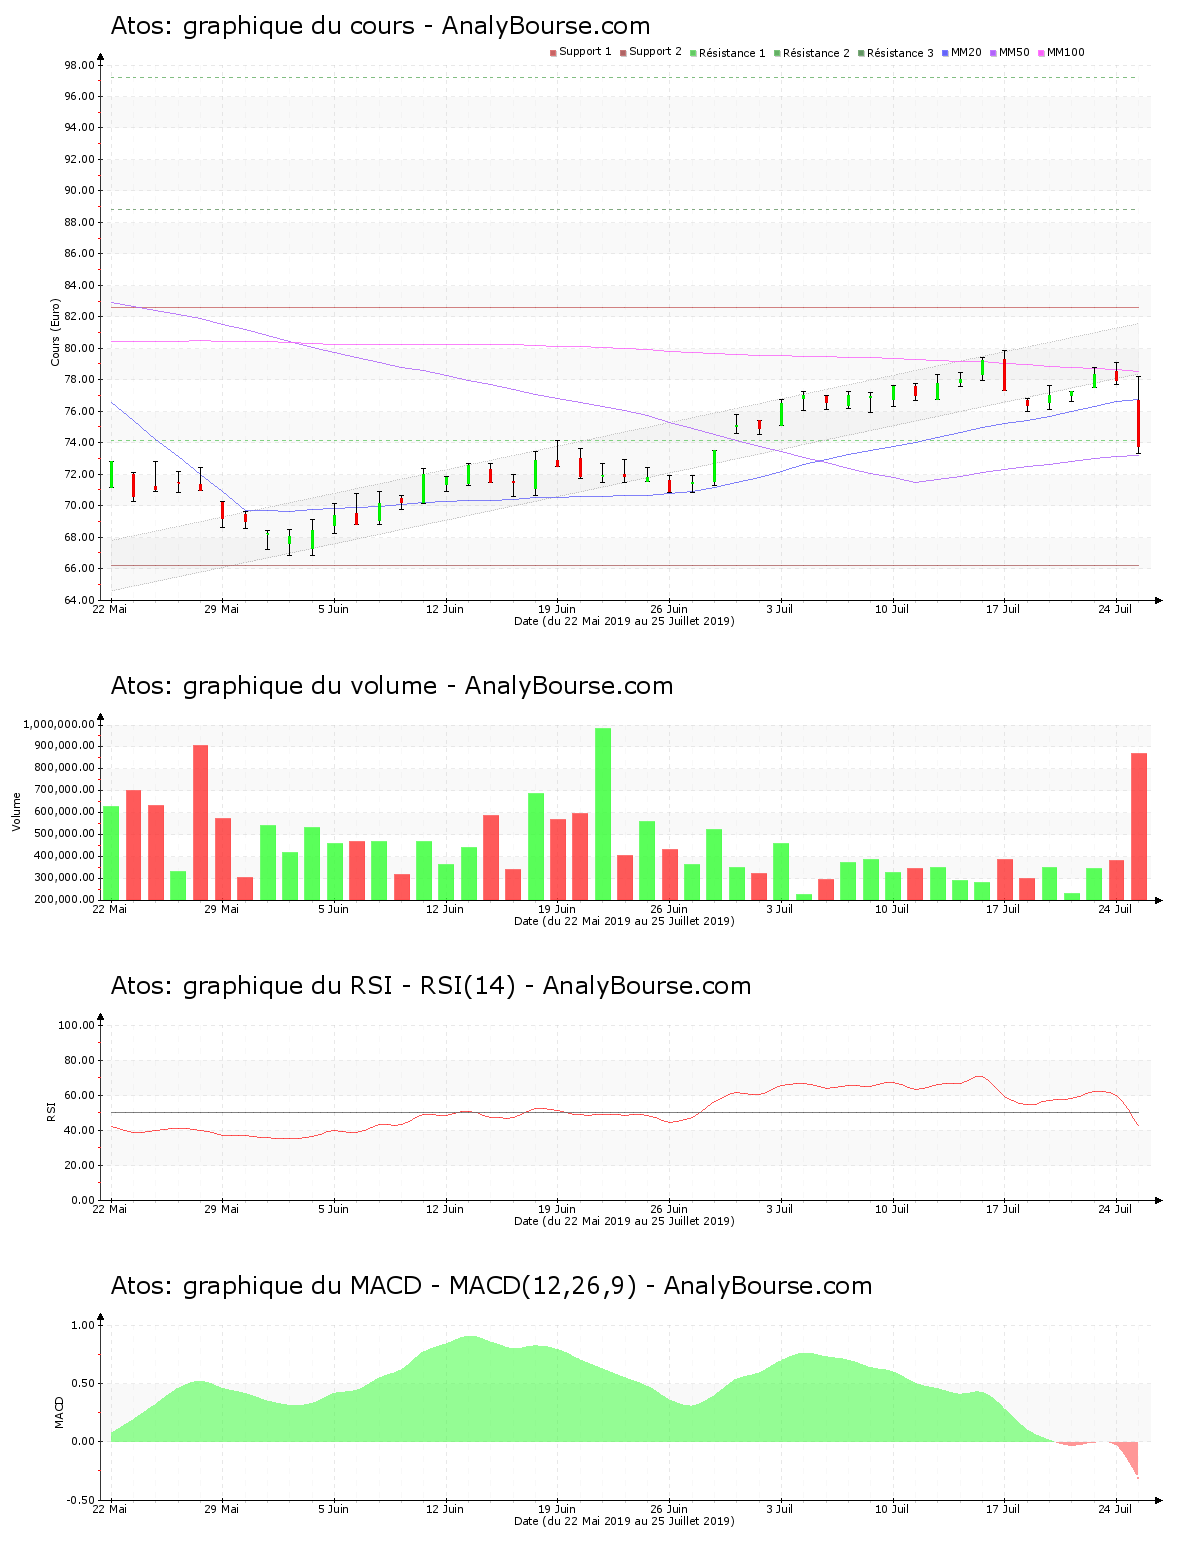Select the last red bar in the volume chart
Image resolution: width=1200 pixels, height=1550 pixels.
(x=1139, y=826)
